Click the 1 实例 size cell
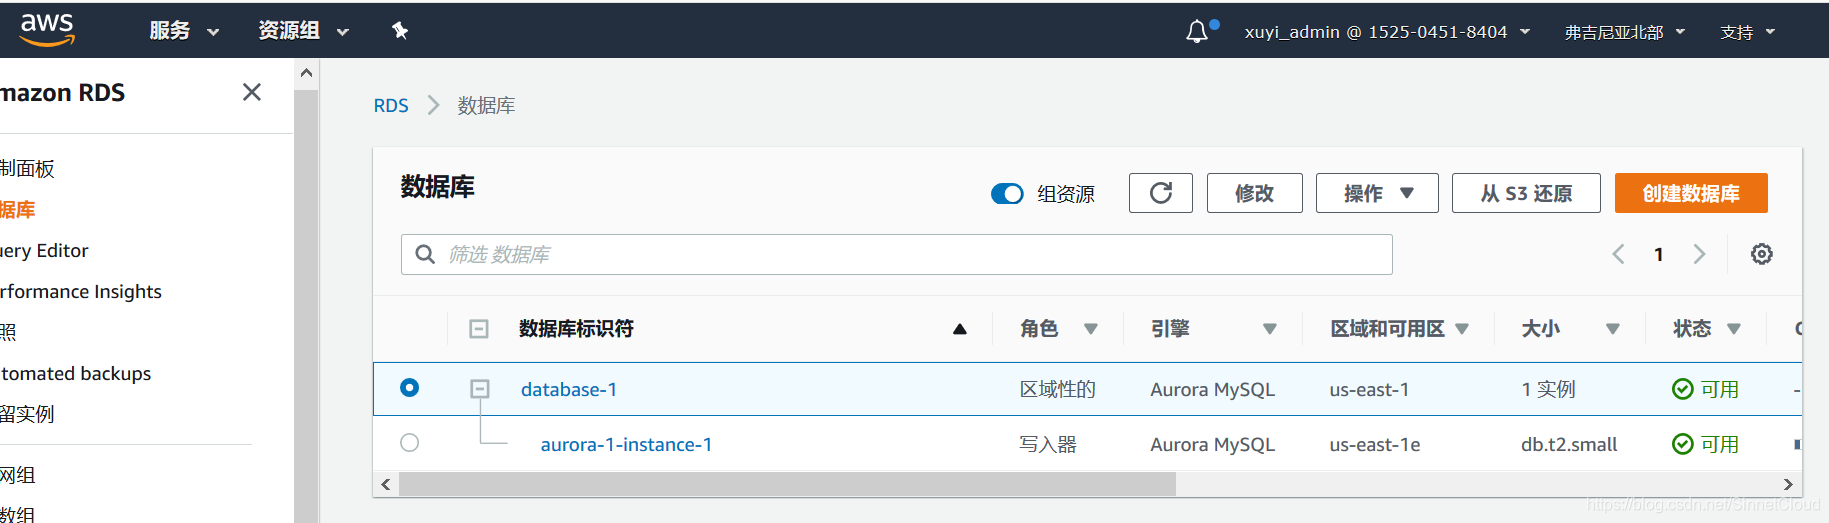This screenshot has height=523, width=1829. [x=1548, y=389]
